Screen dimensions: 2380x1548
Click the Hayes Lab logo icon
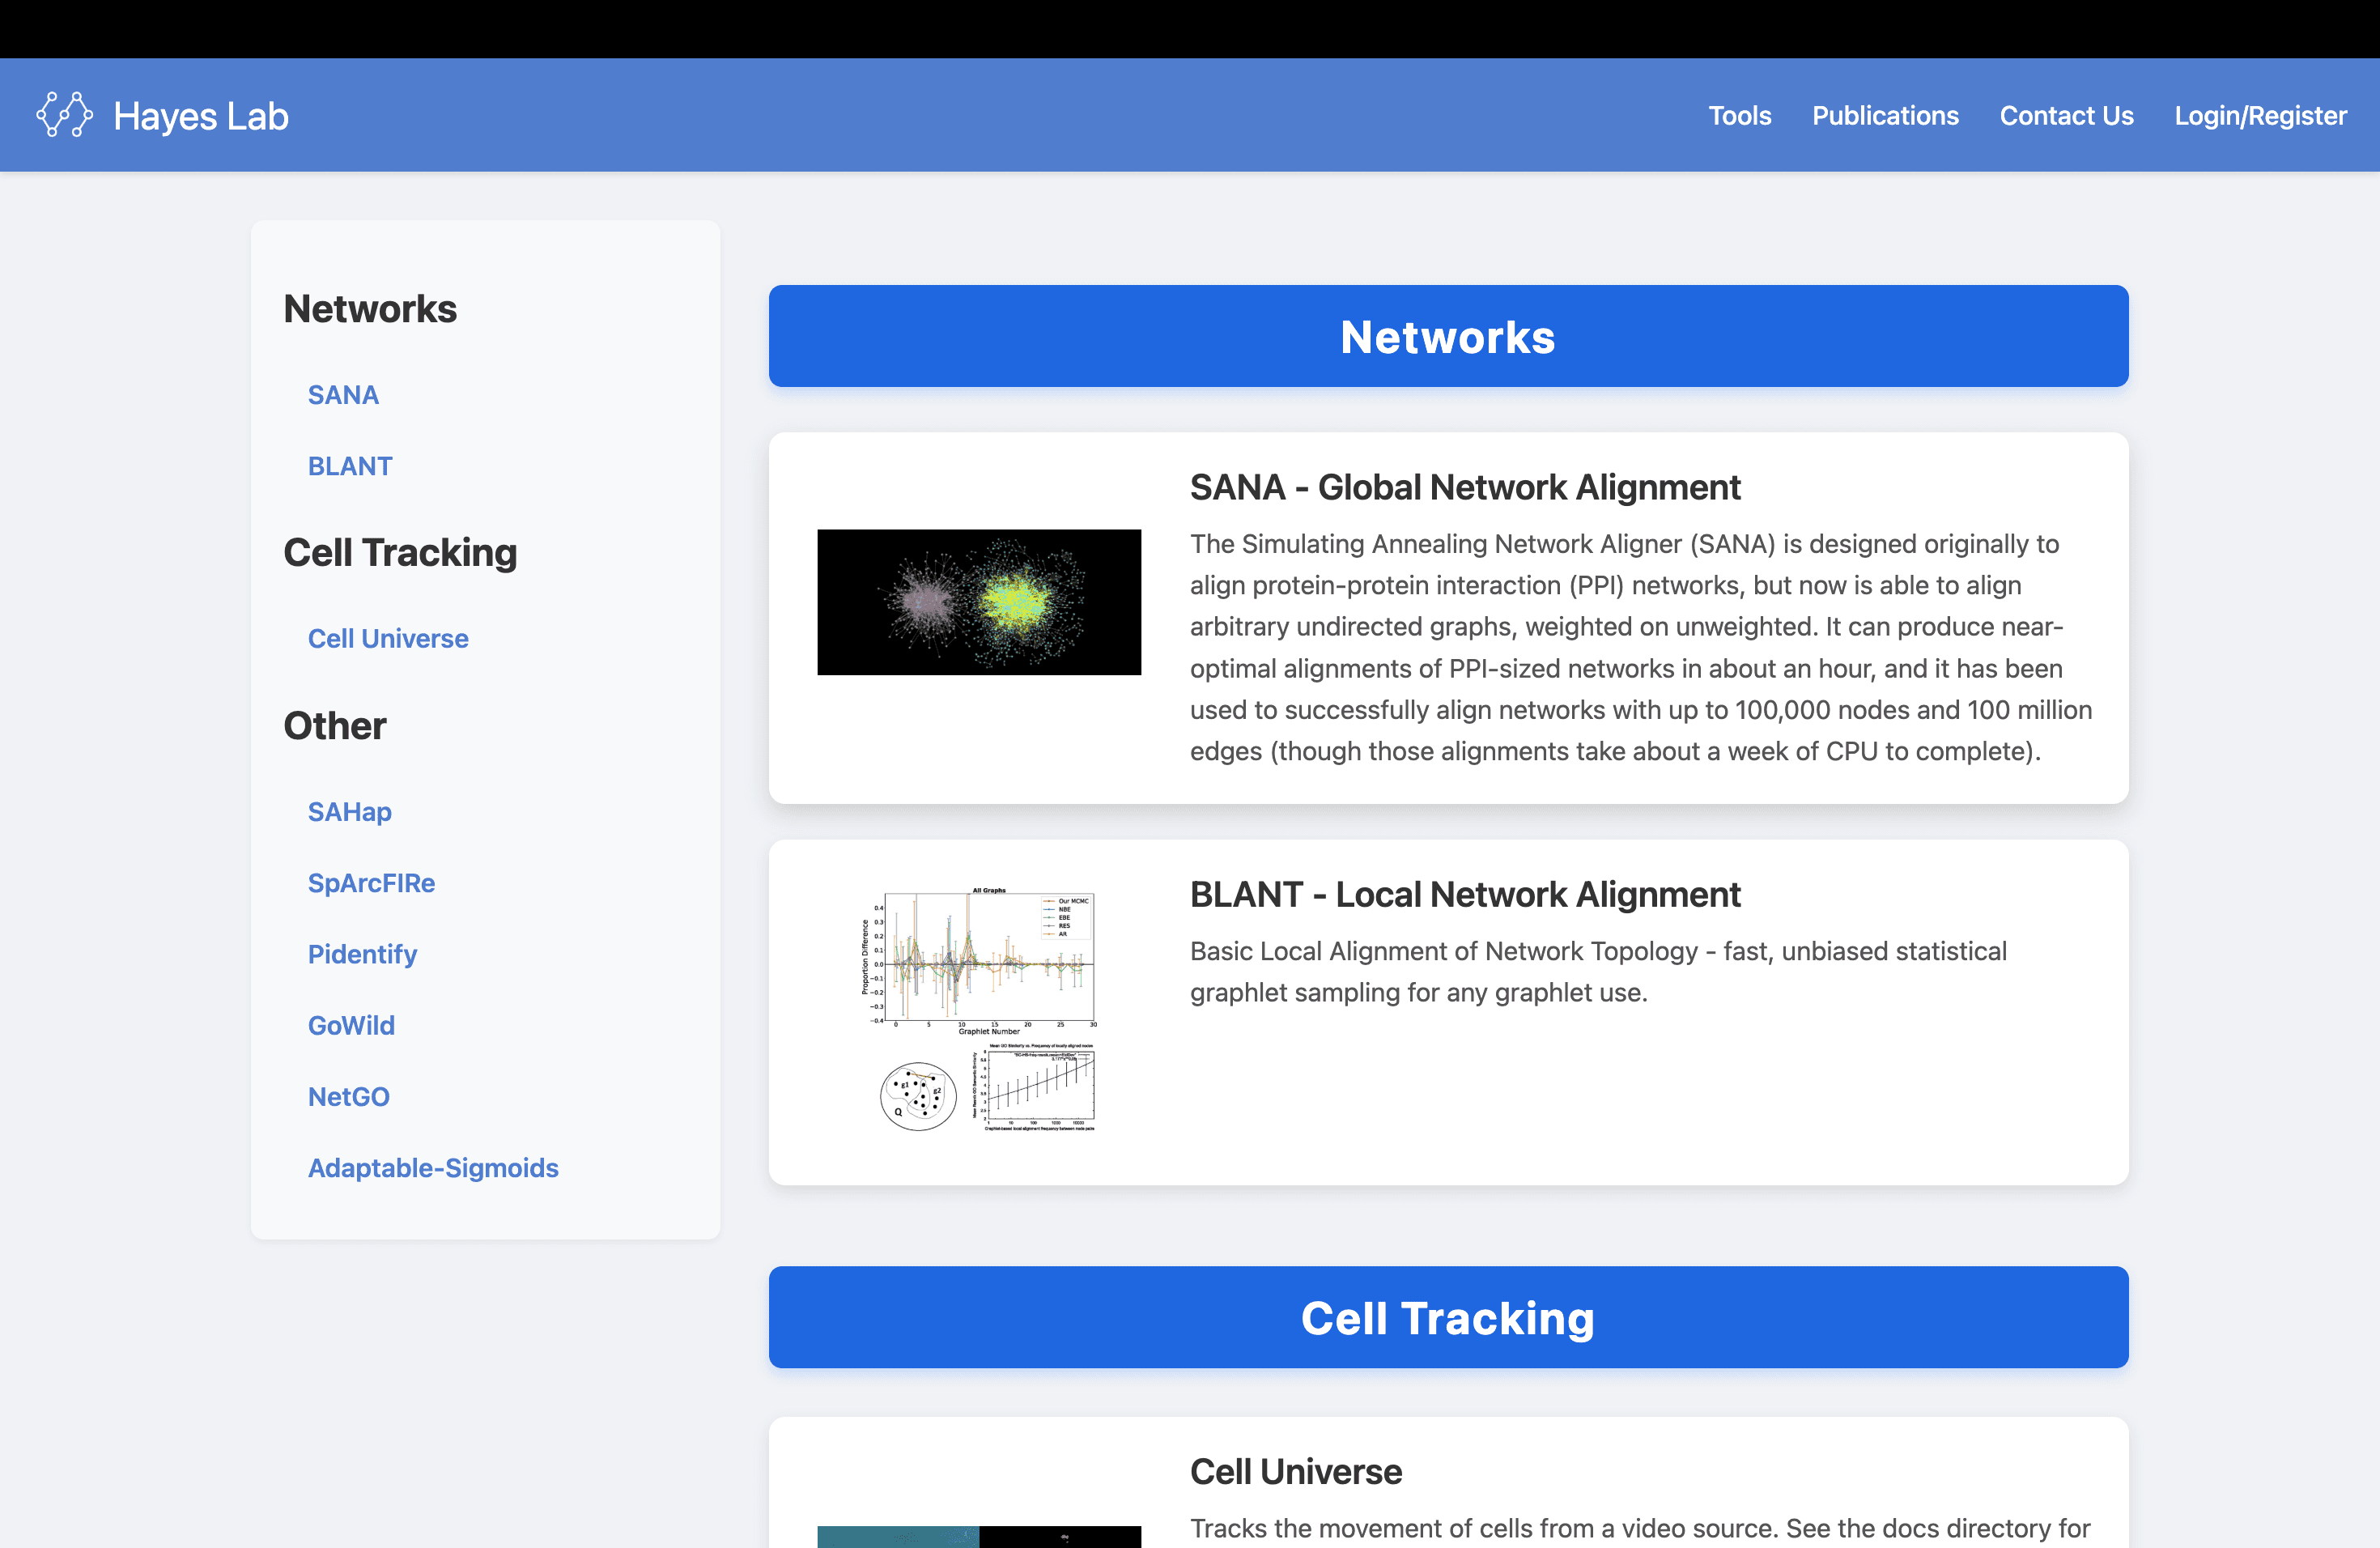pos(64,115)
